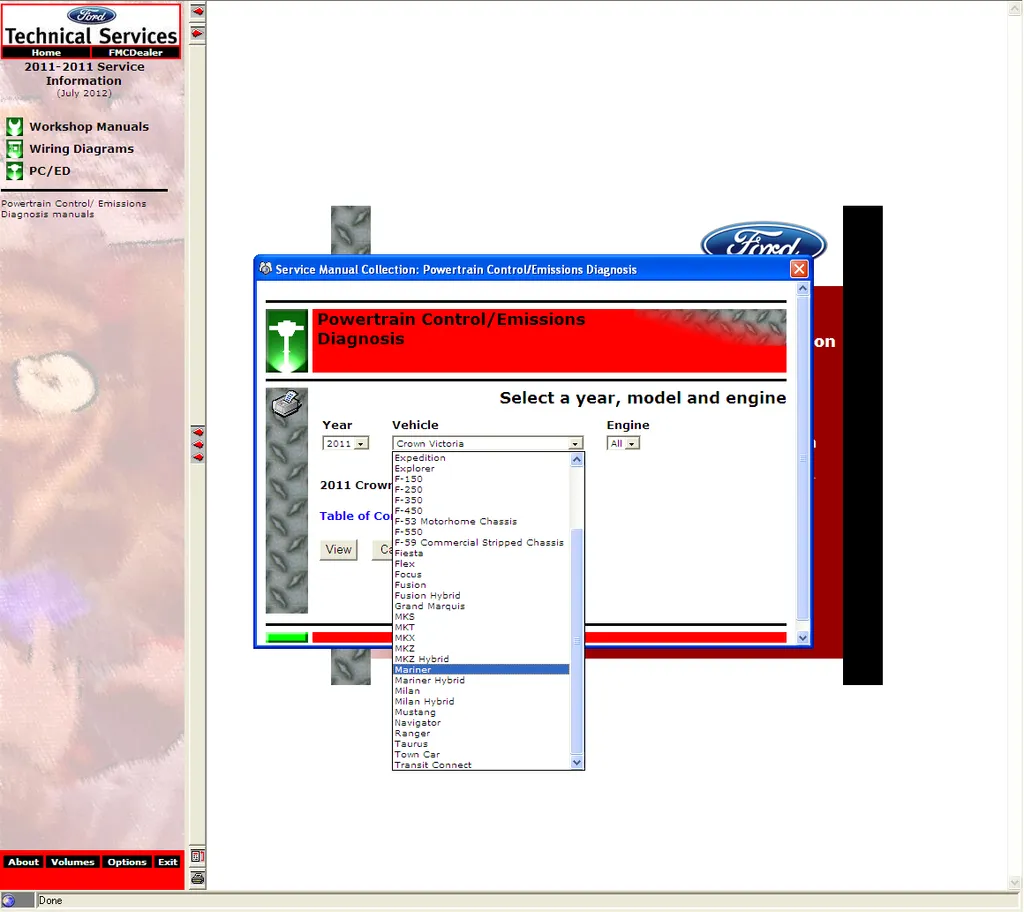
Task: Choose Flex from the vehicle list
Action: pos(481,564)
